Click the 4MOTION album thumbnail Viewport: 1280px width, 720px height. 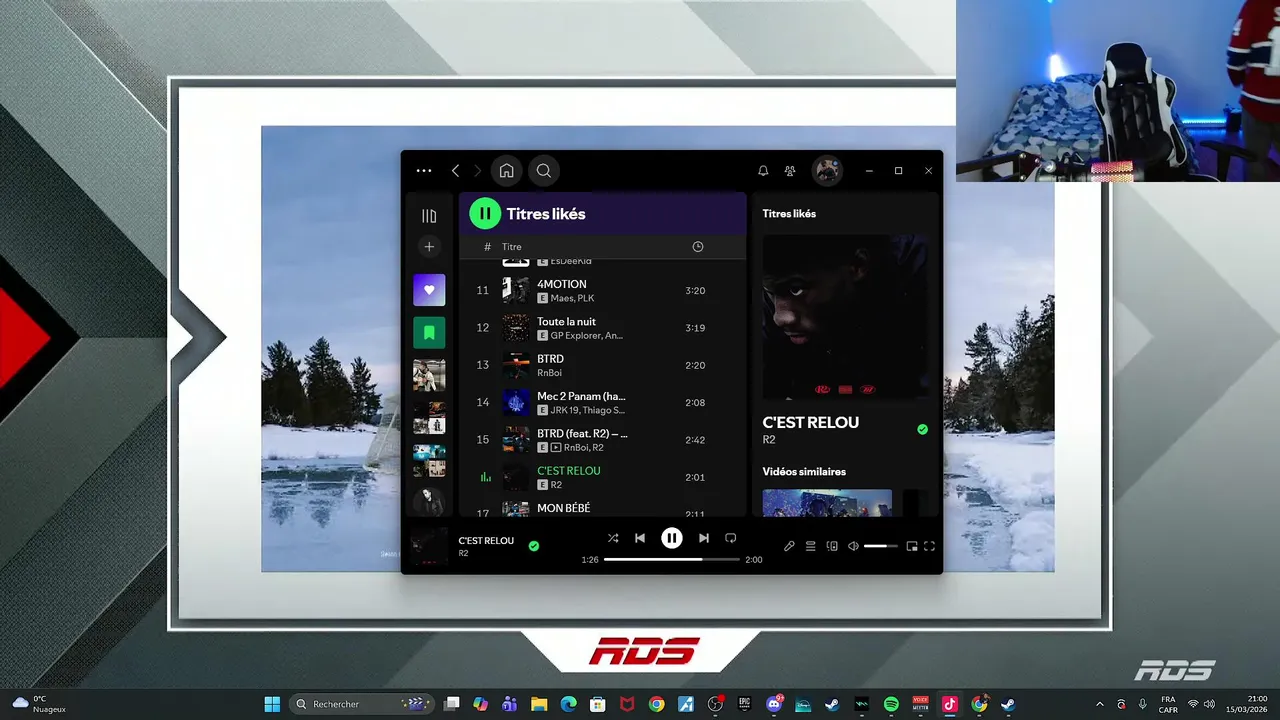(515, 290)
